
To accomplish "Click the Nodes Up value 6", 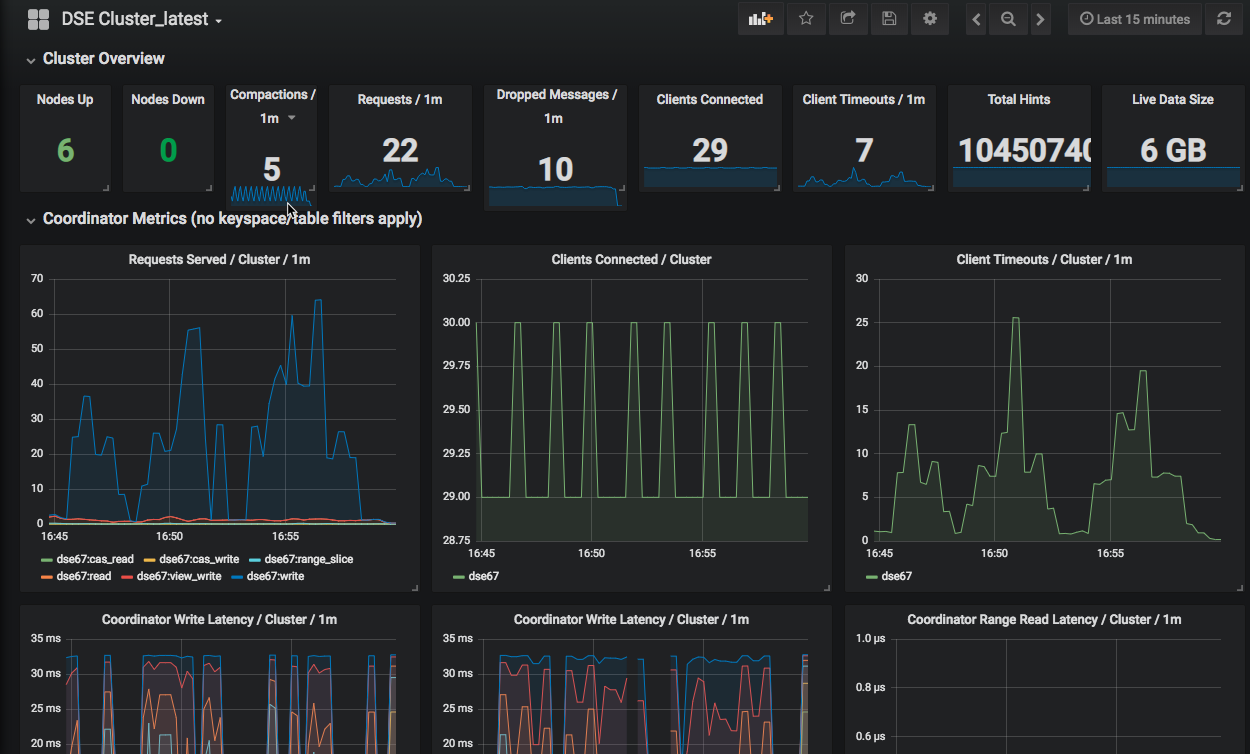I will 65,150.
